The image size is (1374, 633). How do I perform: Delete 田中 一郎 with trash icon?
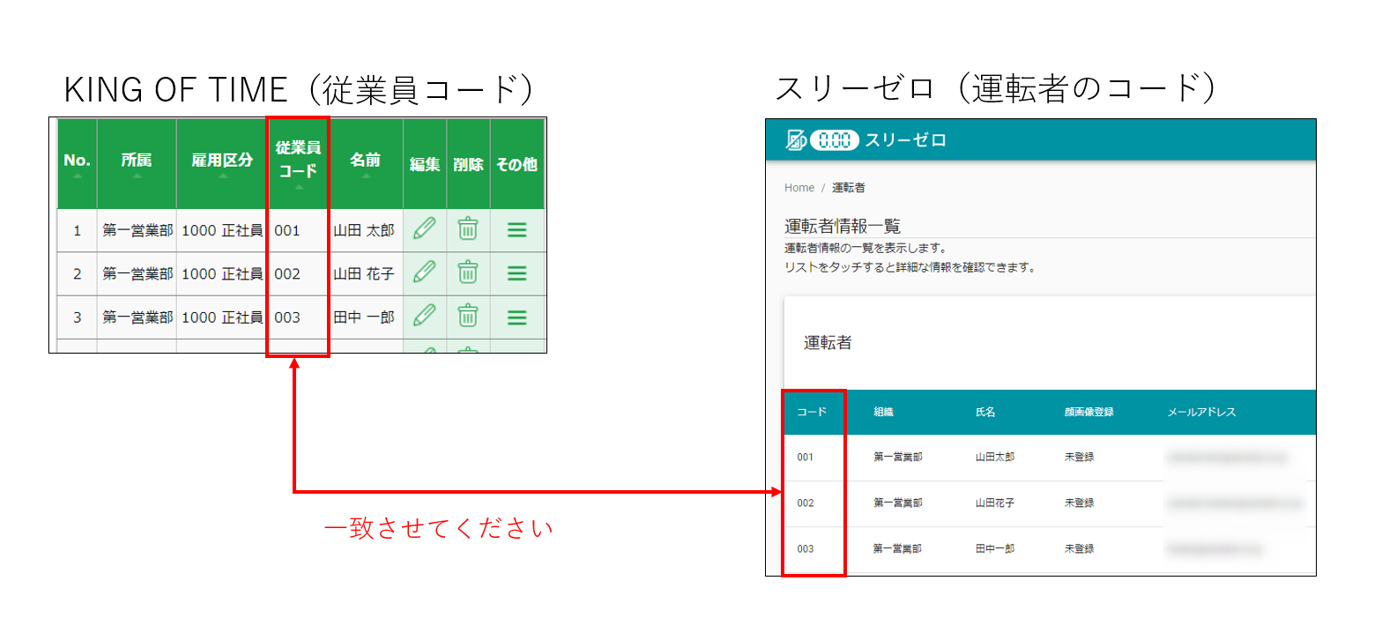tap(467, 315)
